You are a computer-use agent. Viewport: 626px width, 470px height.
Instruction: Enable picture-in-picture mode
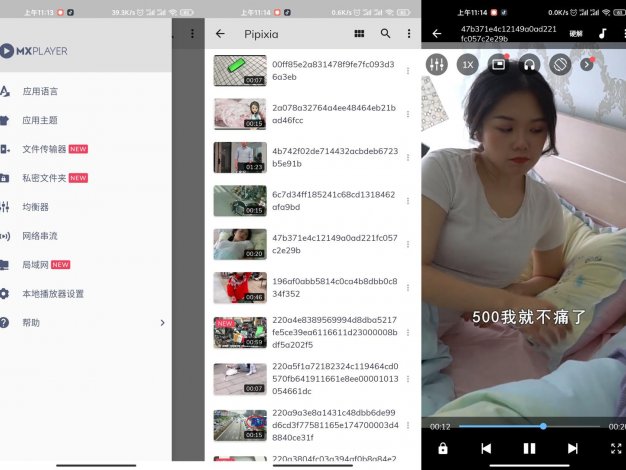[x=498, y=64]
